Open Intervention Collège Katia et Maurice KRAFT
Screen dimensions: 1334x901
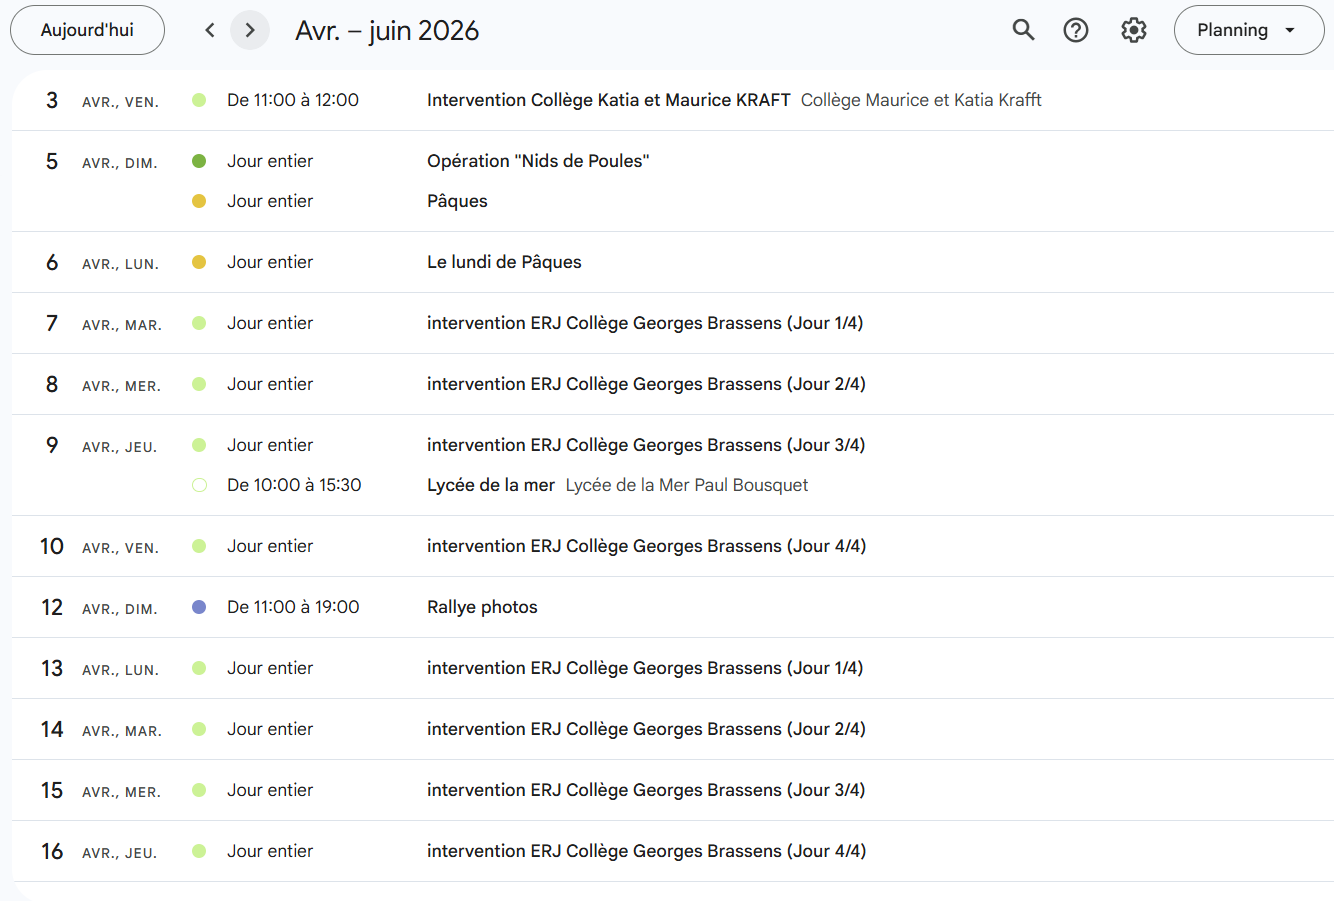pos(608,100)
